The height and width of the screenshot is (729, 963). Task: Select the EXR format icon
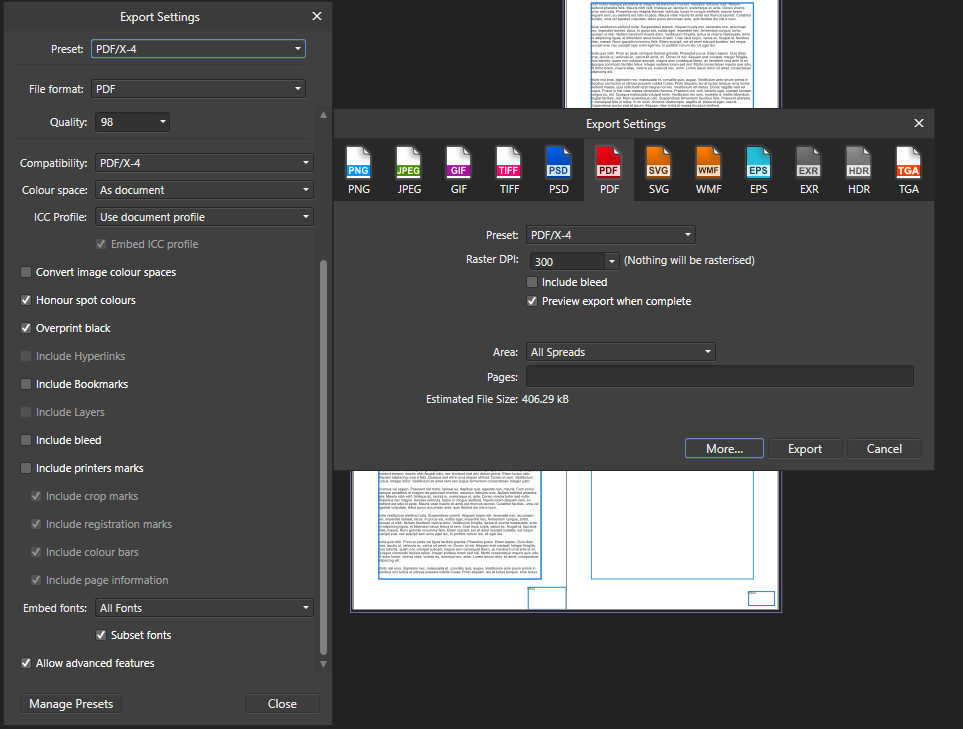point(808,168)
